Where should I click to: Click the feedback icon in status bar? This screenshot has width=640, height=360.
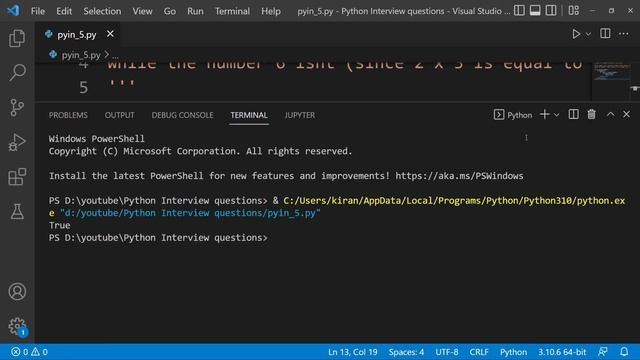(x=602, y=352)
